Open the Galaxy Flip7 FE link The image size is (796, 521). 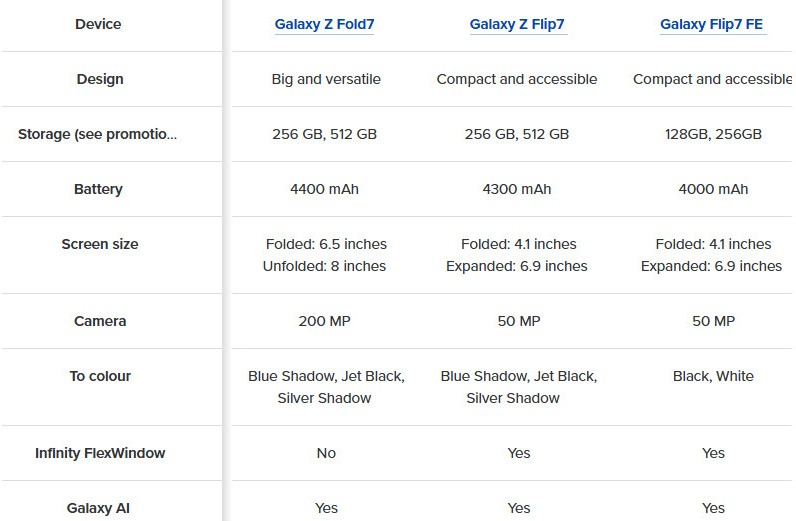click(713, 25)
